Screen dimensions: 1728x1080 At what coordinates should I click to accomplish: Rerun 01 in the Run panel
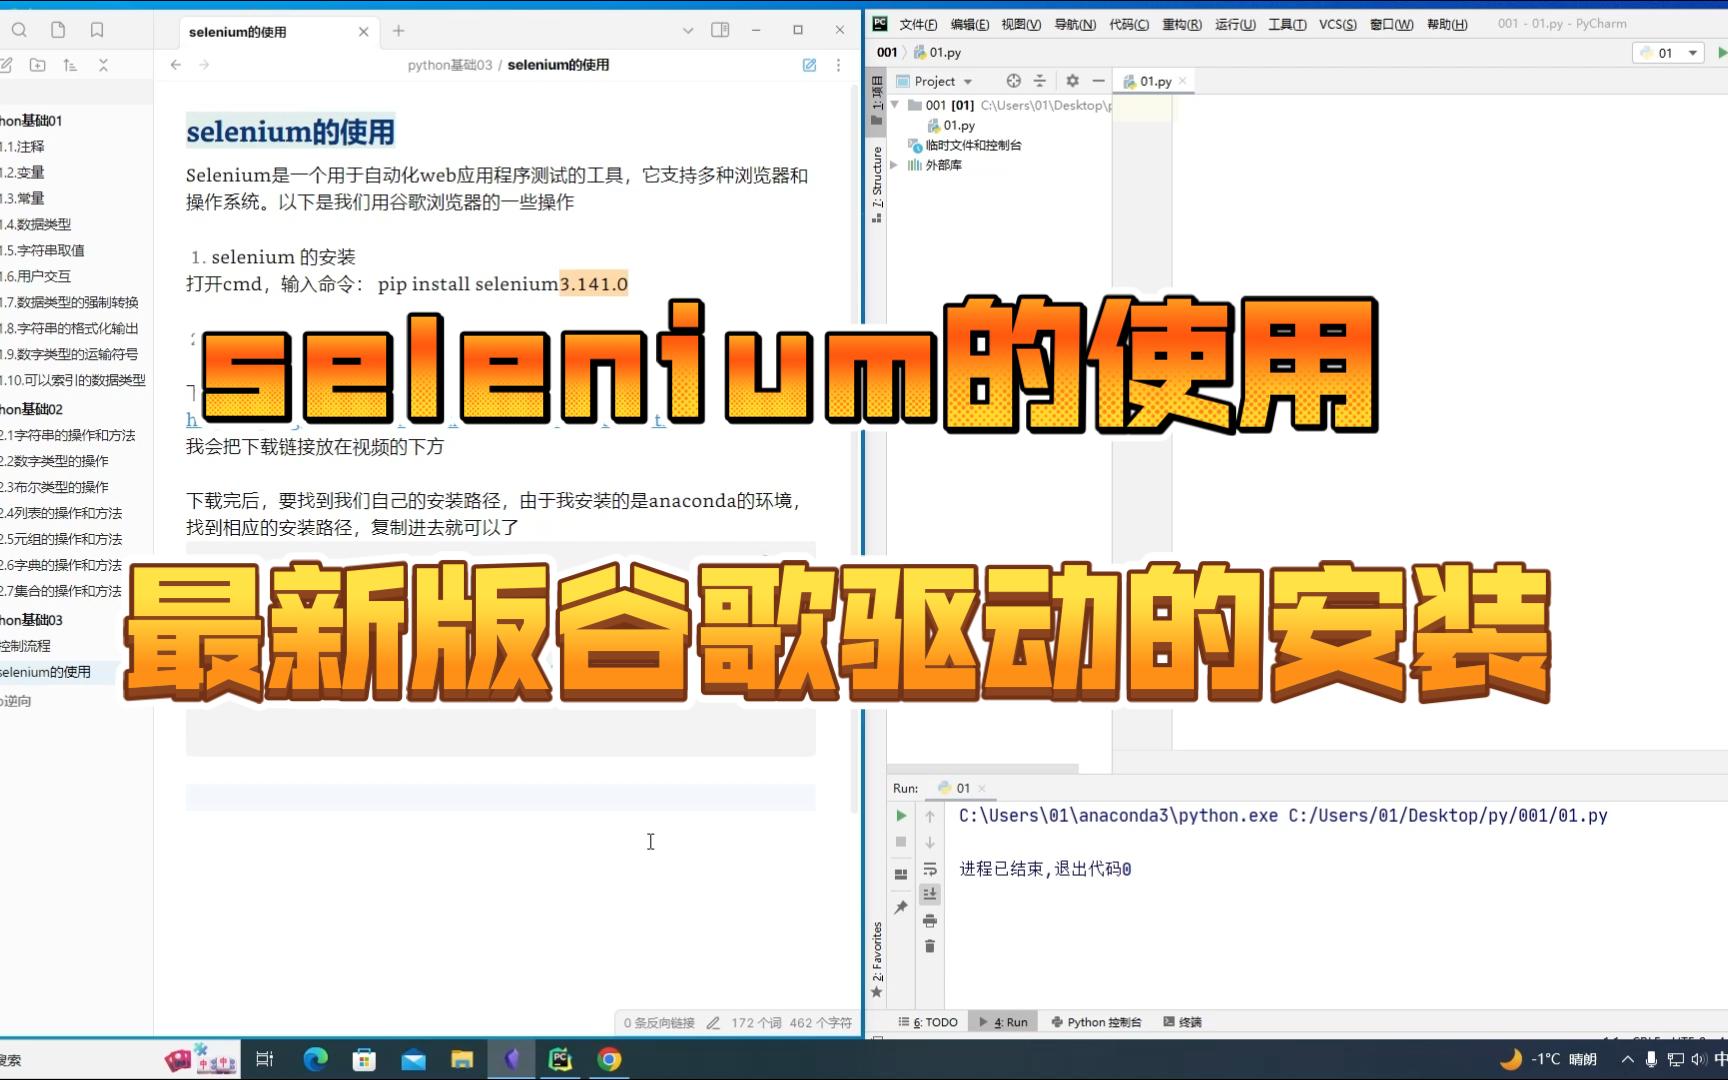click(901, 816)
